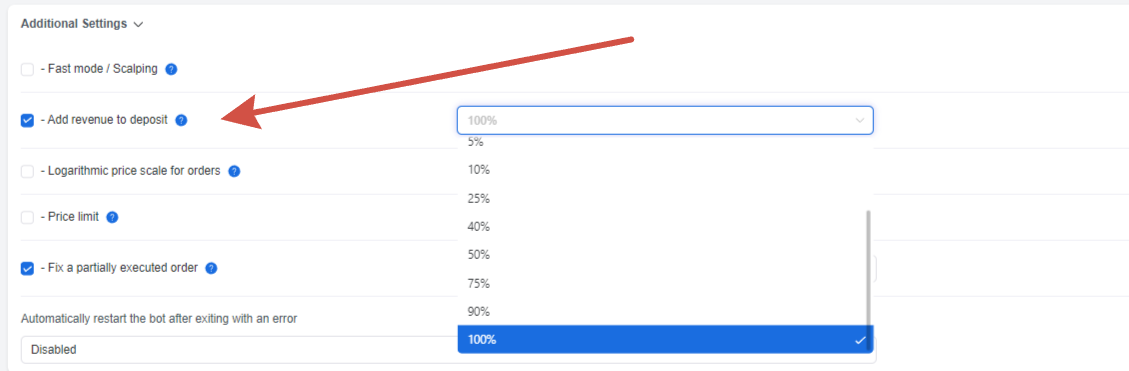Close the revenue percentage dropdown arrow
This screenshot has width=1129, height=371.
(x=860, y=120)
